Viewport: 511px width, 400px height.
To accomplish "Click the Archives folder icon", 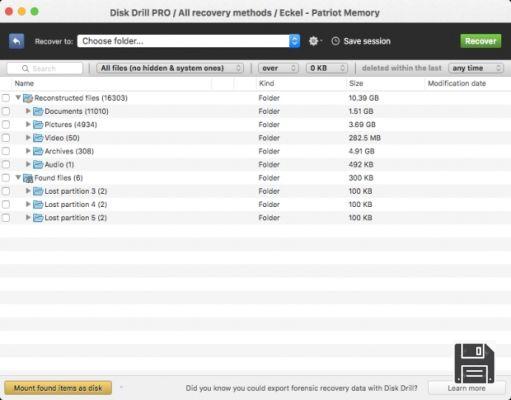I will 38,151.
